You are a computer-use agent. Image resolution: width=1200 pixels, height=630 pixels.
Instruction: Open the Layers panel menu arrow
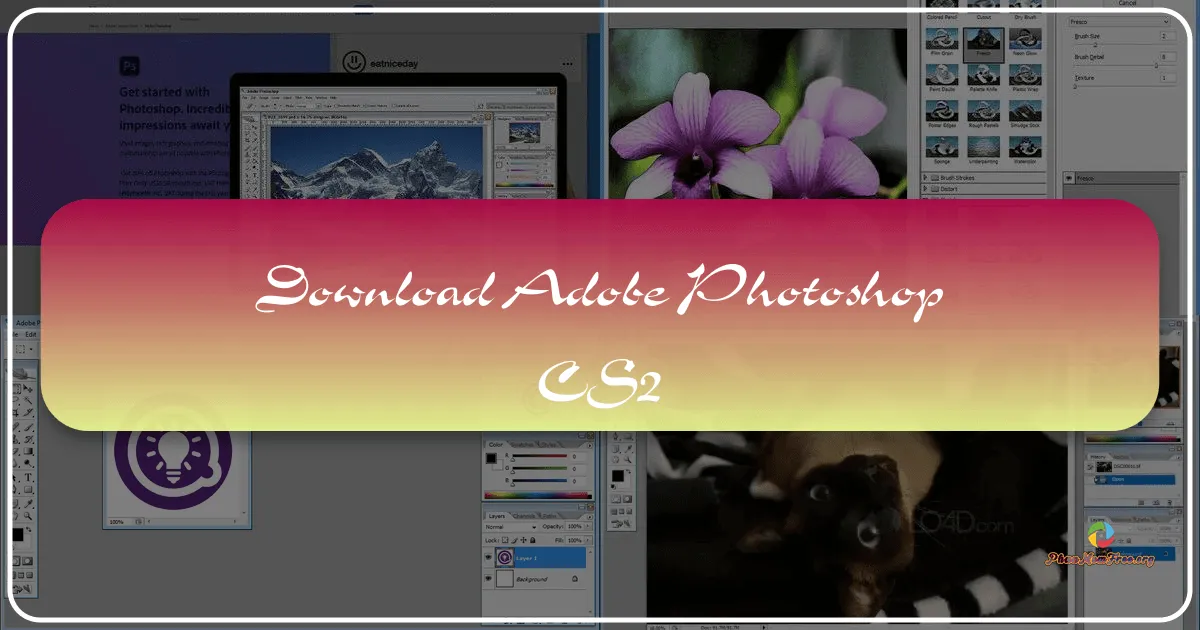[590, 517]
